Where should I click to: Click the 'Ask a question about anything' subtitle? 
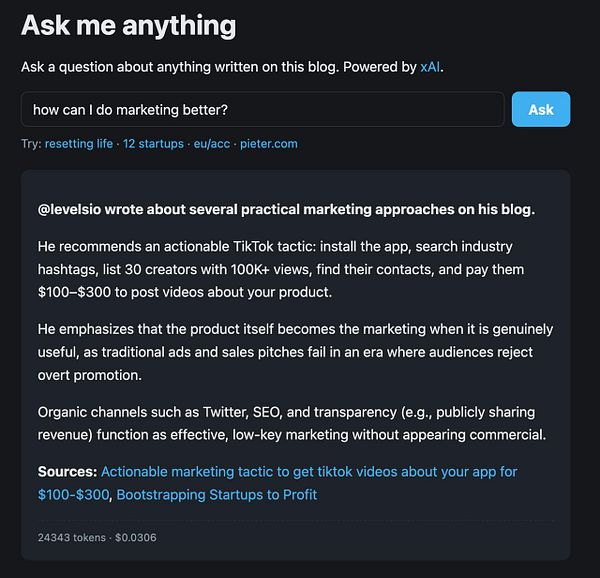180,67
